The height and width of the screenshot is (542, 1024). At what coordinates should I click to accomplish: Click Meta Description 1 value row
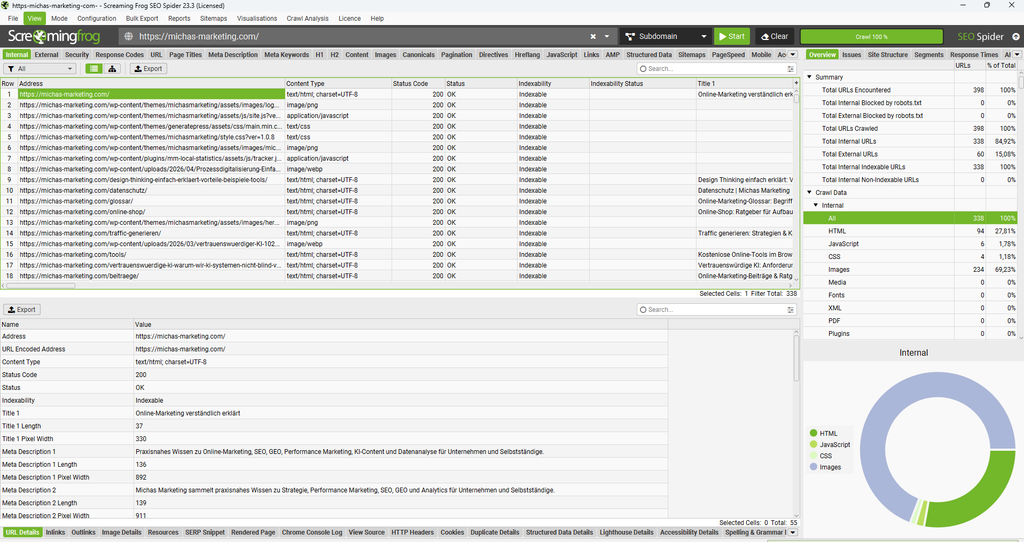click(401, 452)
